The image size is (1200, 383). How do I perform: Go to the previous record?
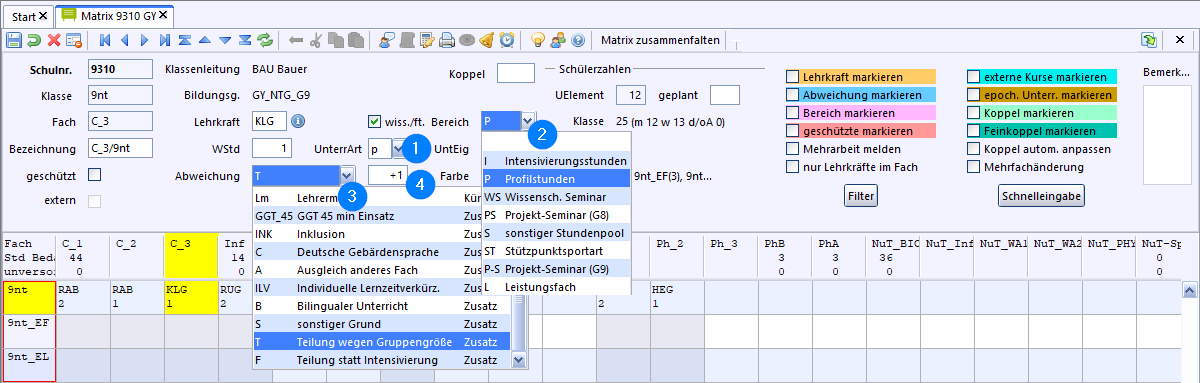point(125,41)
